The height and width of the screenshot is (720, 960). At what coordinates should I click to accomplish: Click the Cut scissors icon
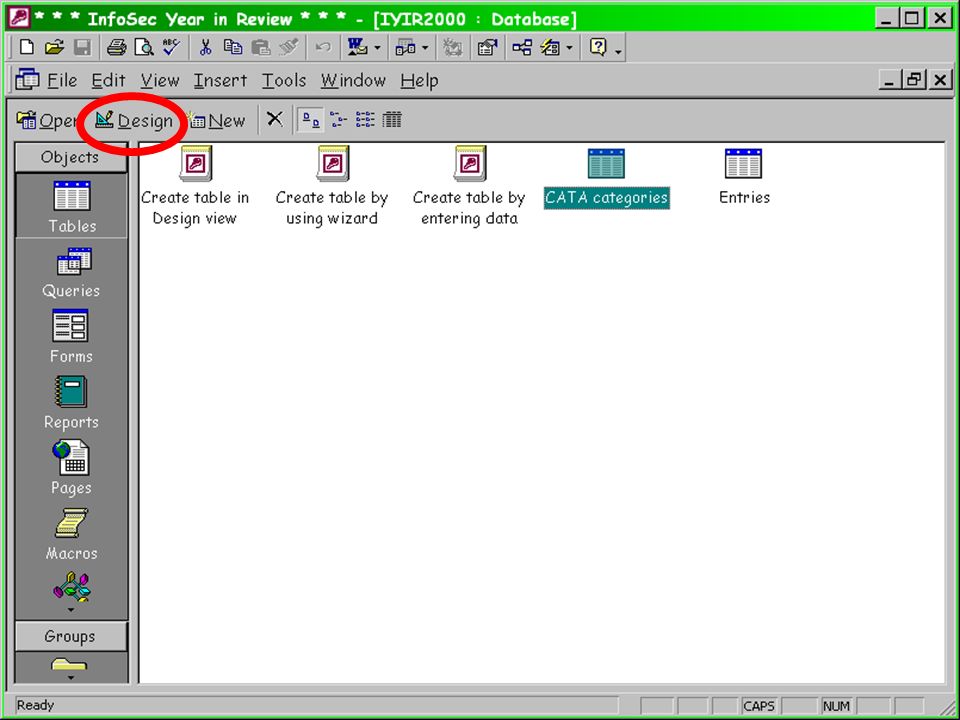205,47
